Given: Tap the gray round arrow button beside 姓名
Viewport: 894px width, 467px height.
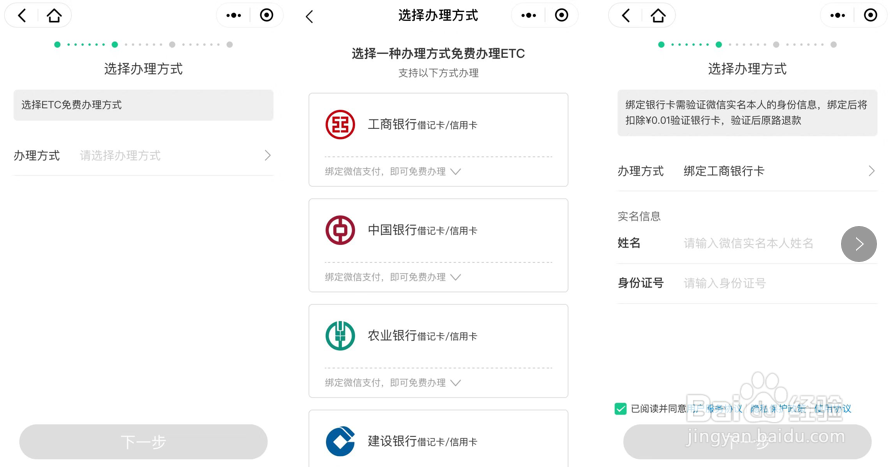Looking at the screenshot, I should click(x=859, y=244).
